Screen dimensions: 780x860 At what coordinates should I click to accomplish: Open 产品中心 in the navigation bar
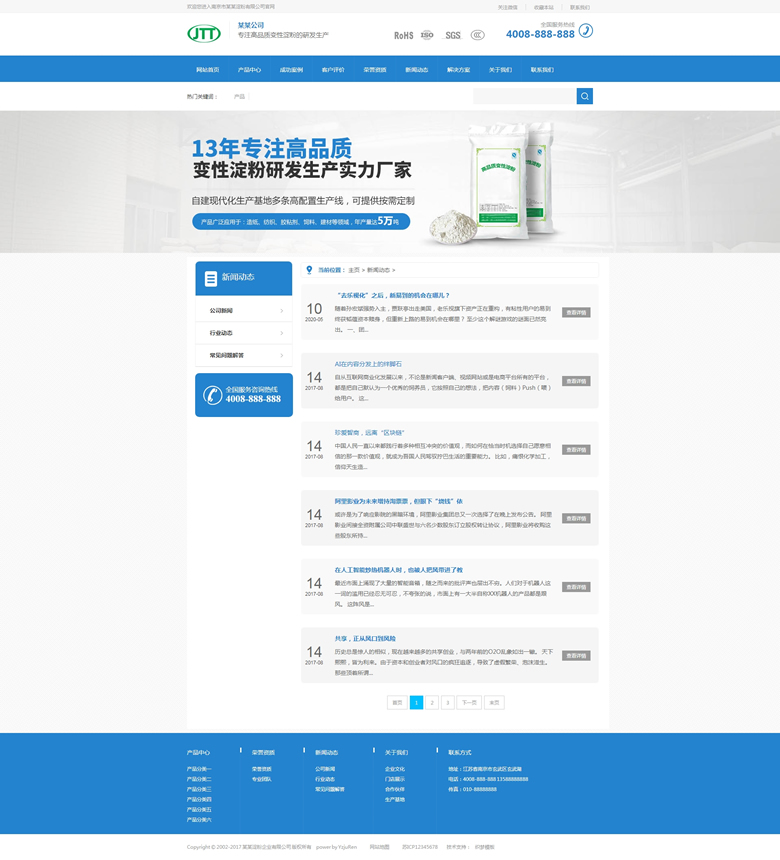(x=249, y=70)
